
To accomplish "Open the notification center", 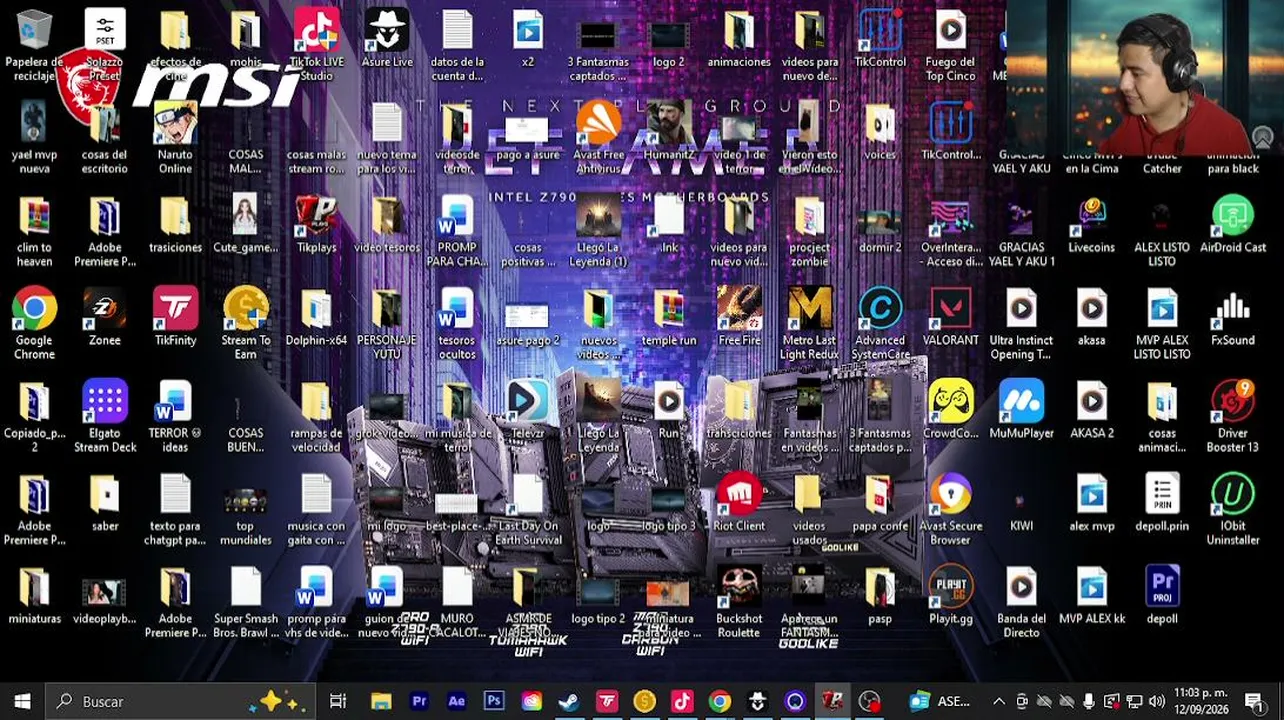I will 1254,701.
